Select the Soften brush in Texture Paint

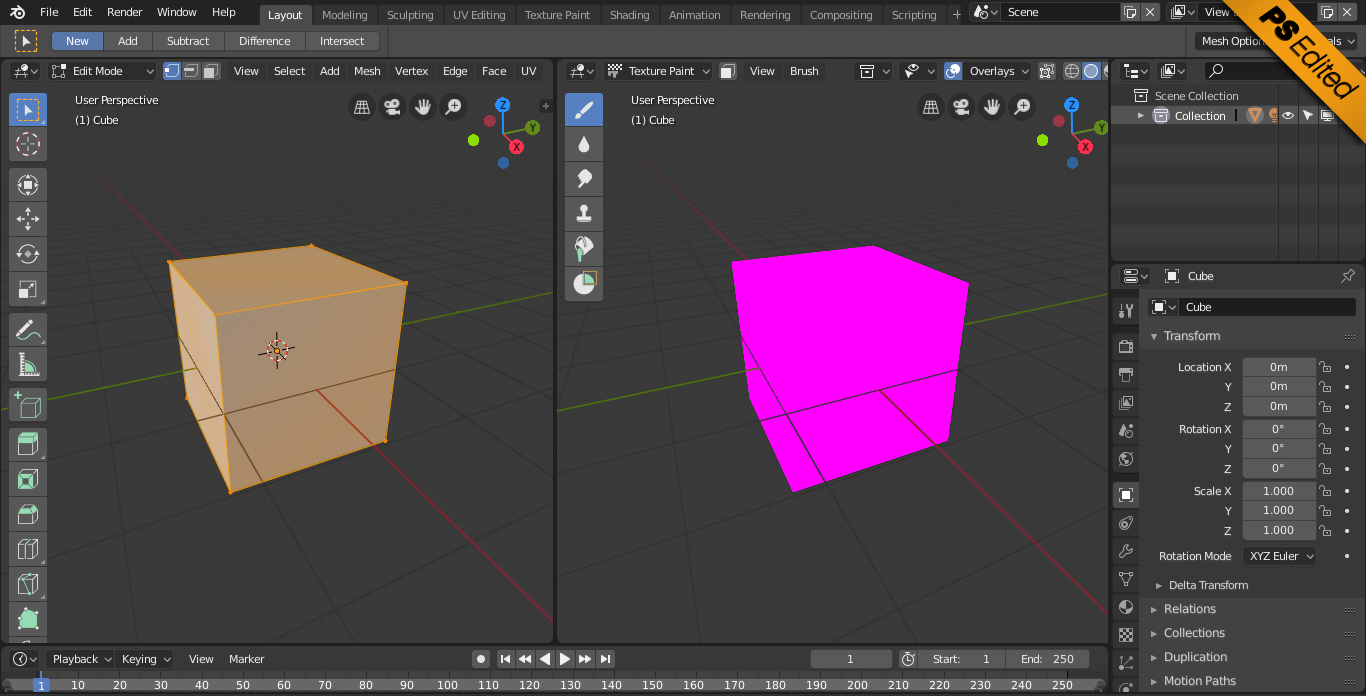coord(585,144)
